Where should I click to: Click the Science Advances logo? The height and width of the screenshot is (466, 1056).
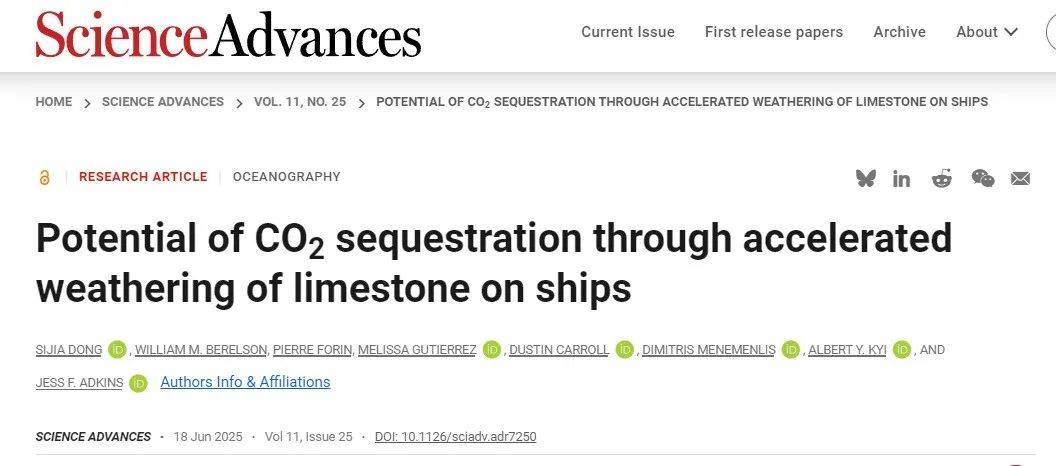228,34
